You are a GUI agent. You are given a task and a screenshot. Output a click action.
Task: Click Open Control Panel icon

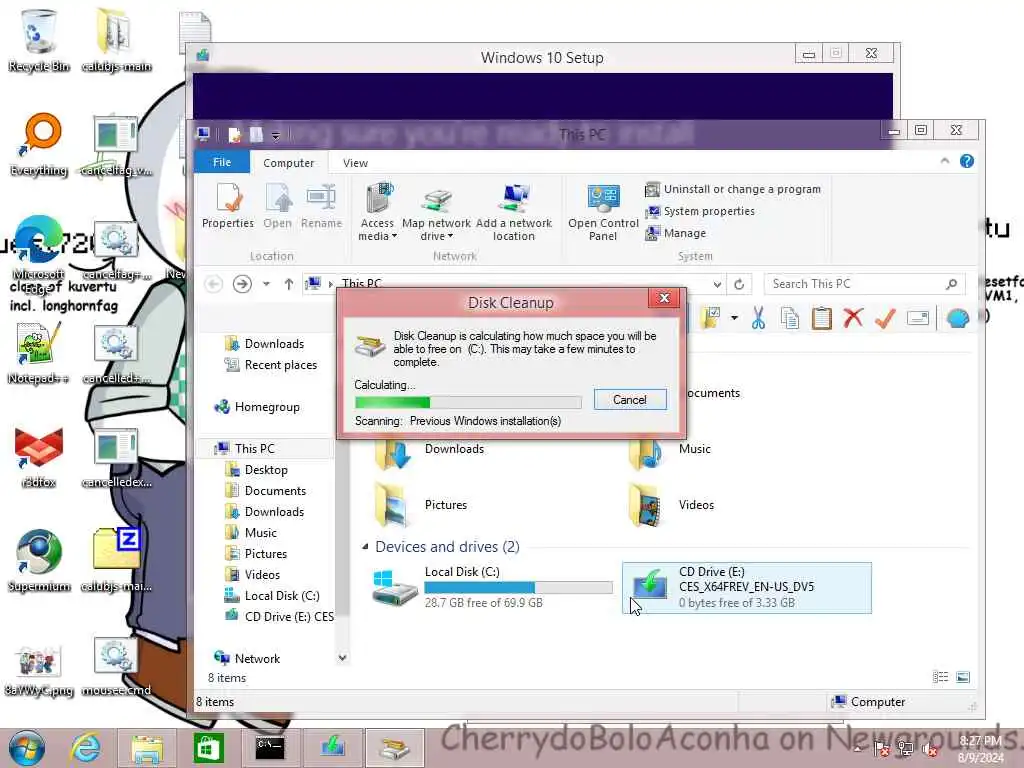[x=603, y=213]
